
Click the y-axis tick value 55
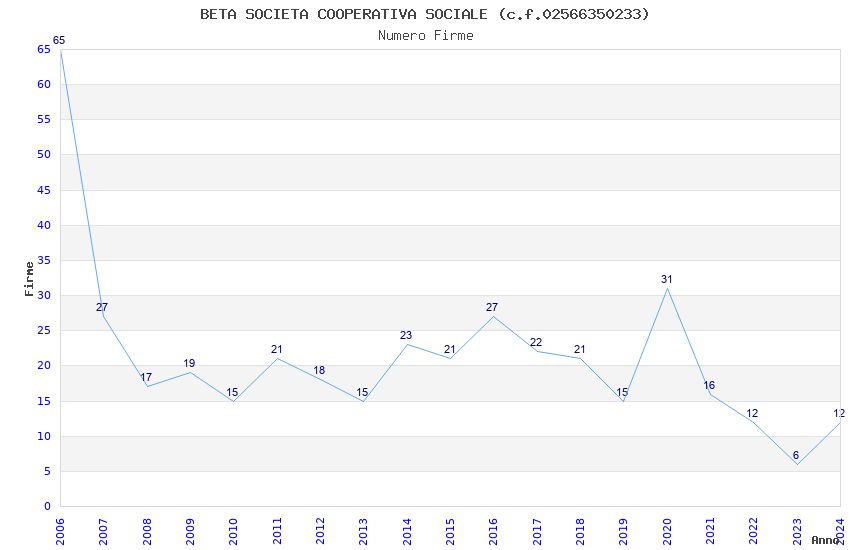click(x=44, y=119)
